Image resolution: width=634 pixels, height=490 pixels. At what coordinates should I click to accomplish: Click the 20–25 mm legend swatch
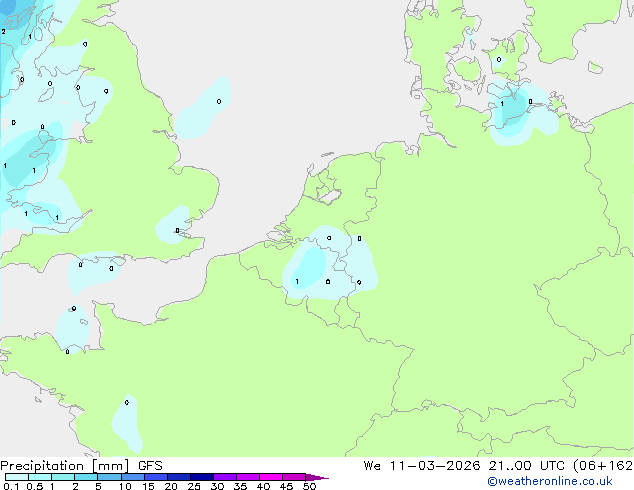(179, 477)
